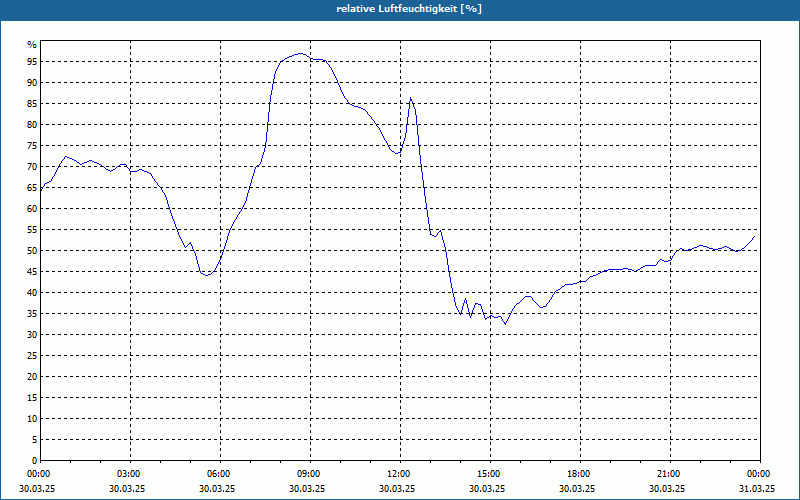Click the '30.03.25' date beneath first 00:00
This screenshot has height=500, width=800.
(37, 489)
